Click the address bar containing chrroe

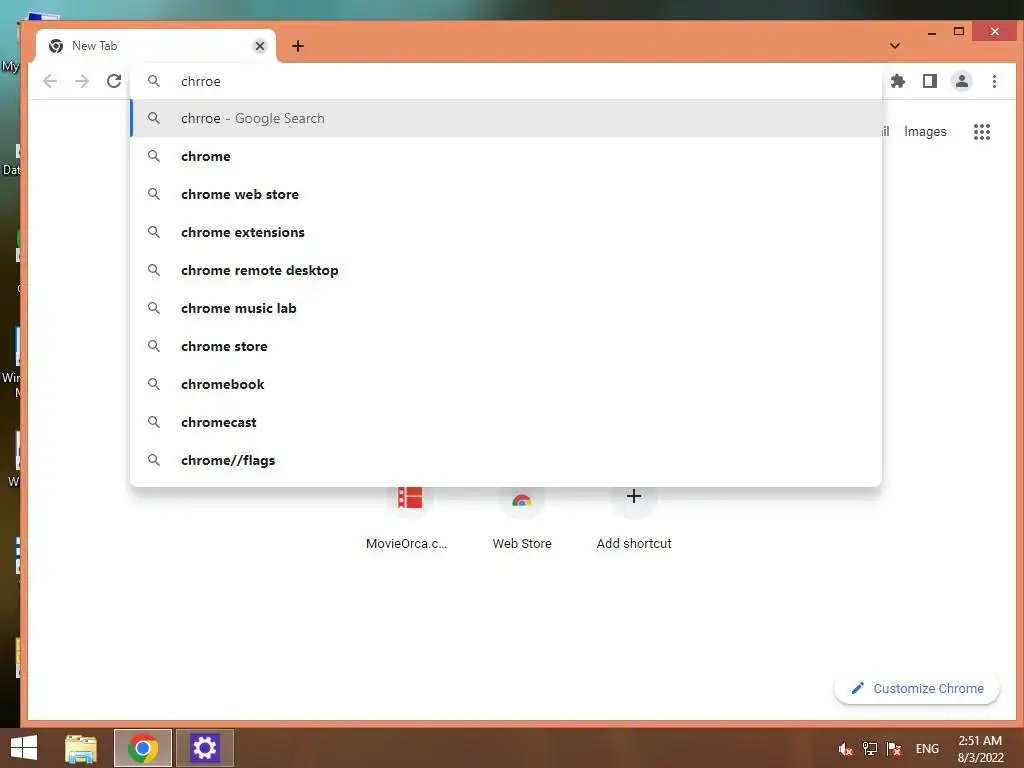click(x=506, y=81)
